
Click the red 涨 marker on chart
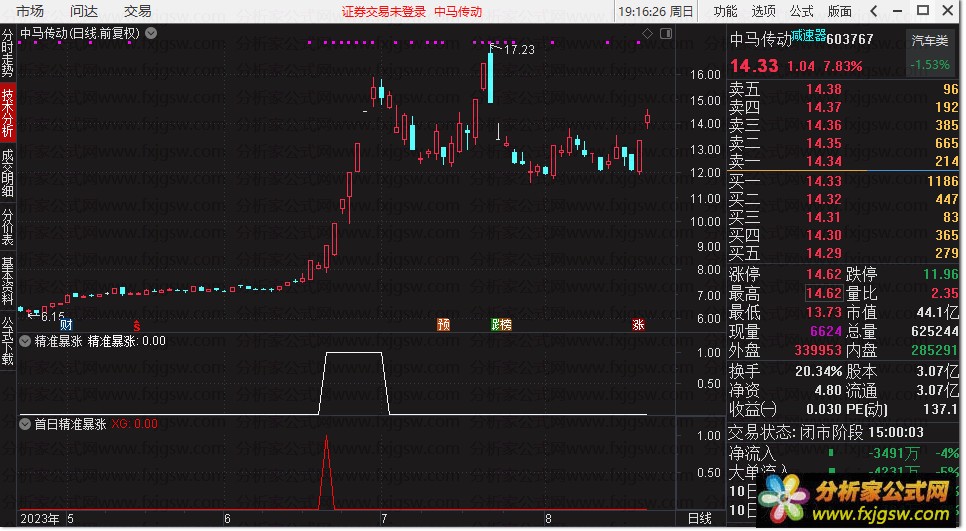coord(638,325)
